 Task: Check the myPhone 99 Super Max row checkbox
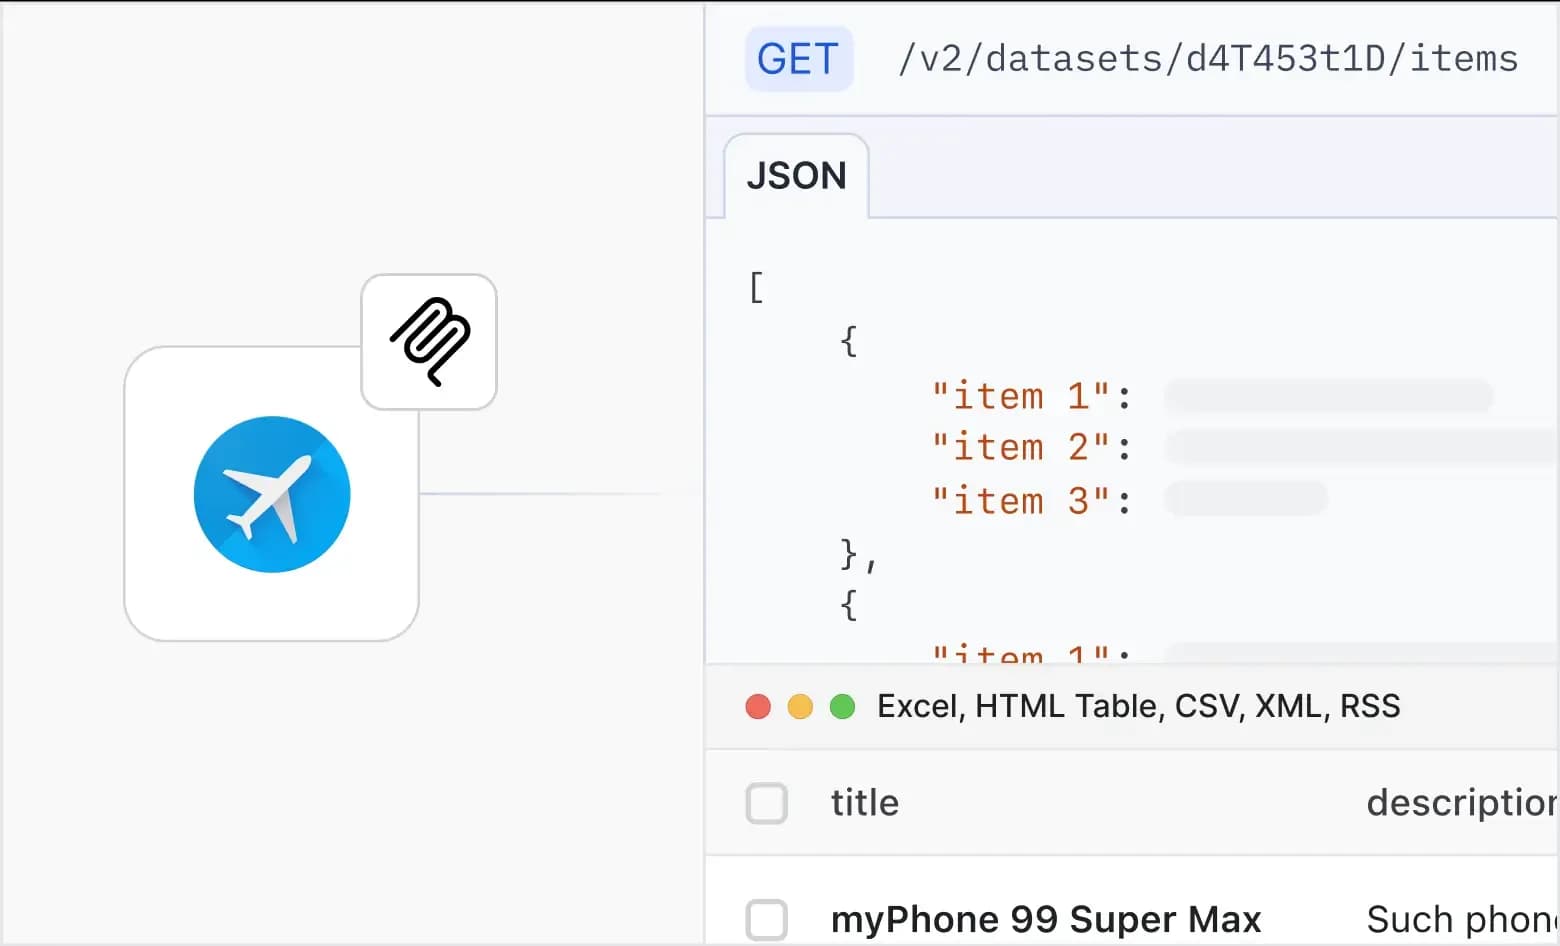coord(767,919)
